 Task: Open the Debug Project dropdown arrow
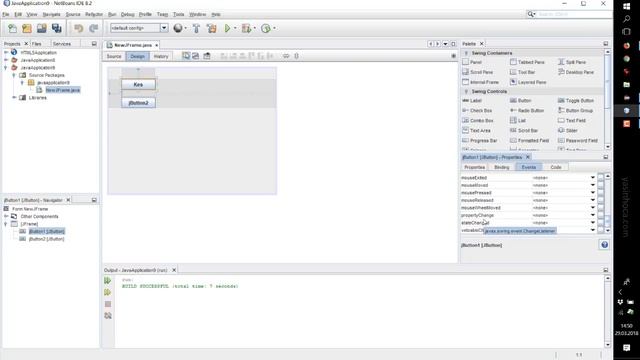(x=255, y=28)
